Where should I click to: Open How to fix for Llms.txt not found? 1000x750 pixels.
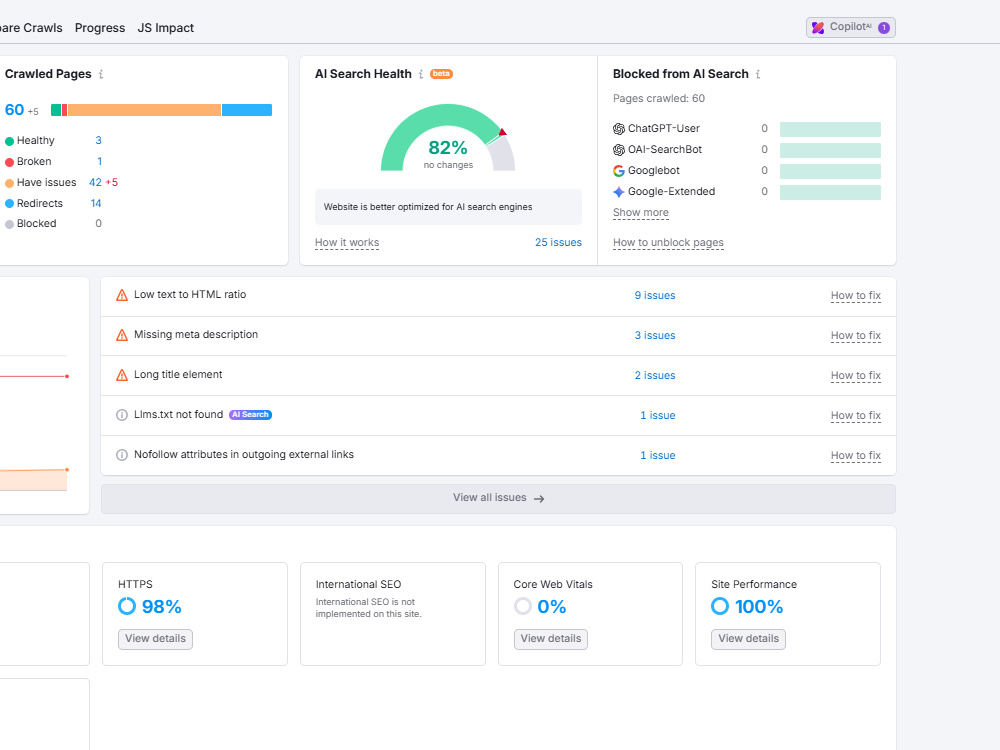coord(856,415)
